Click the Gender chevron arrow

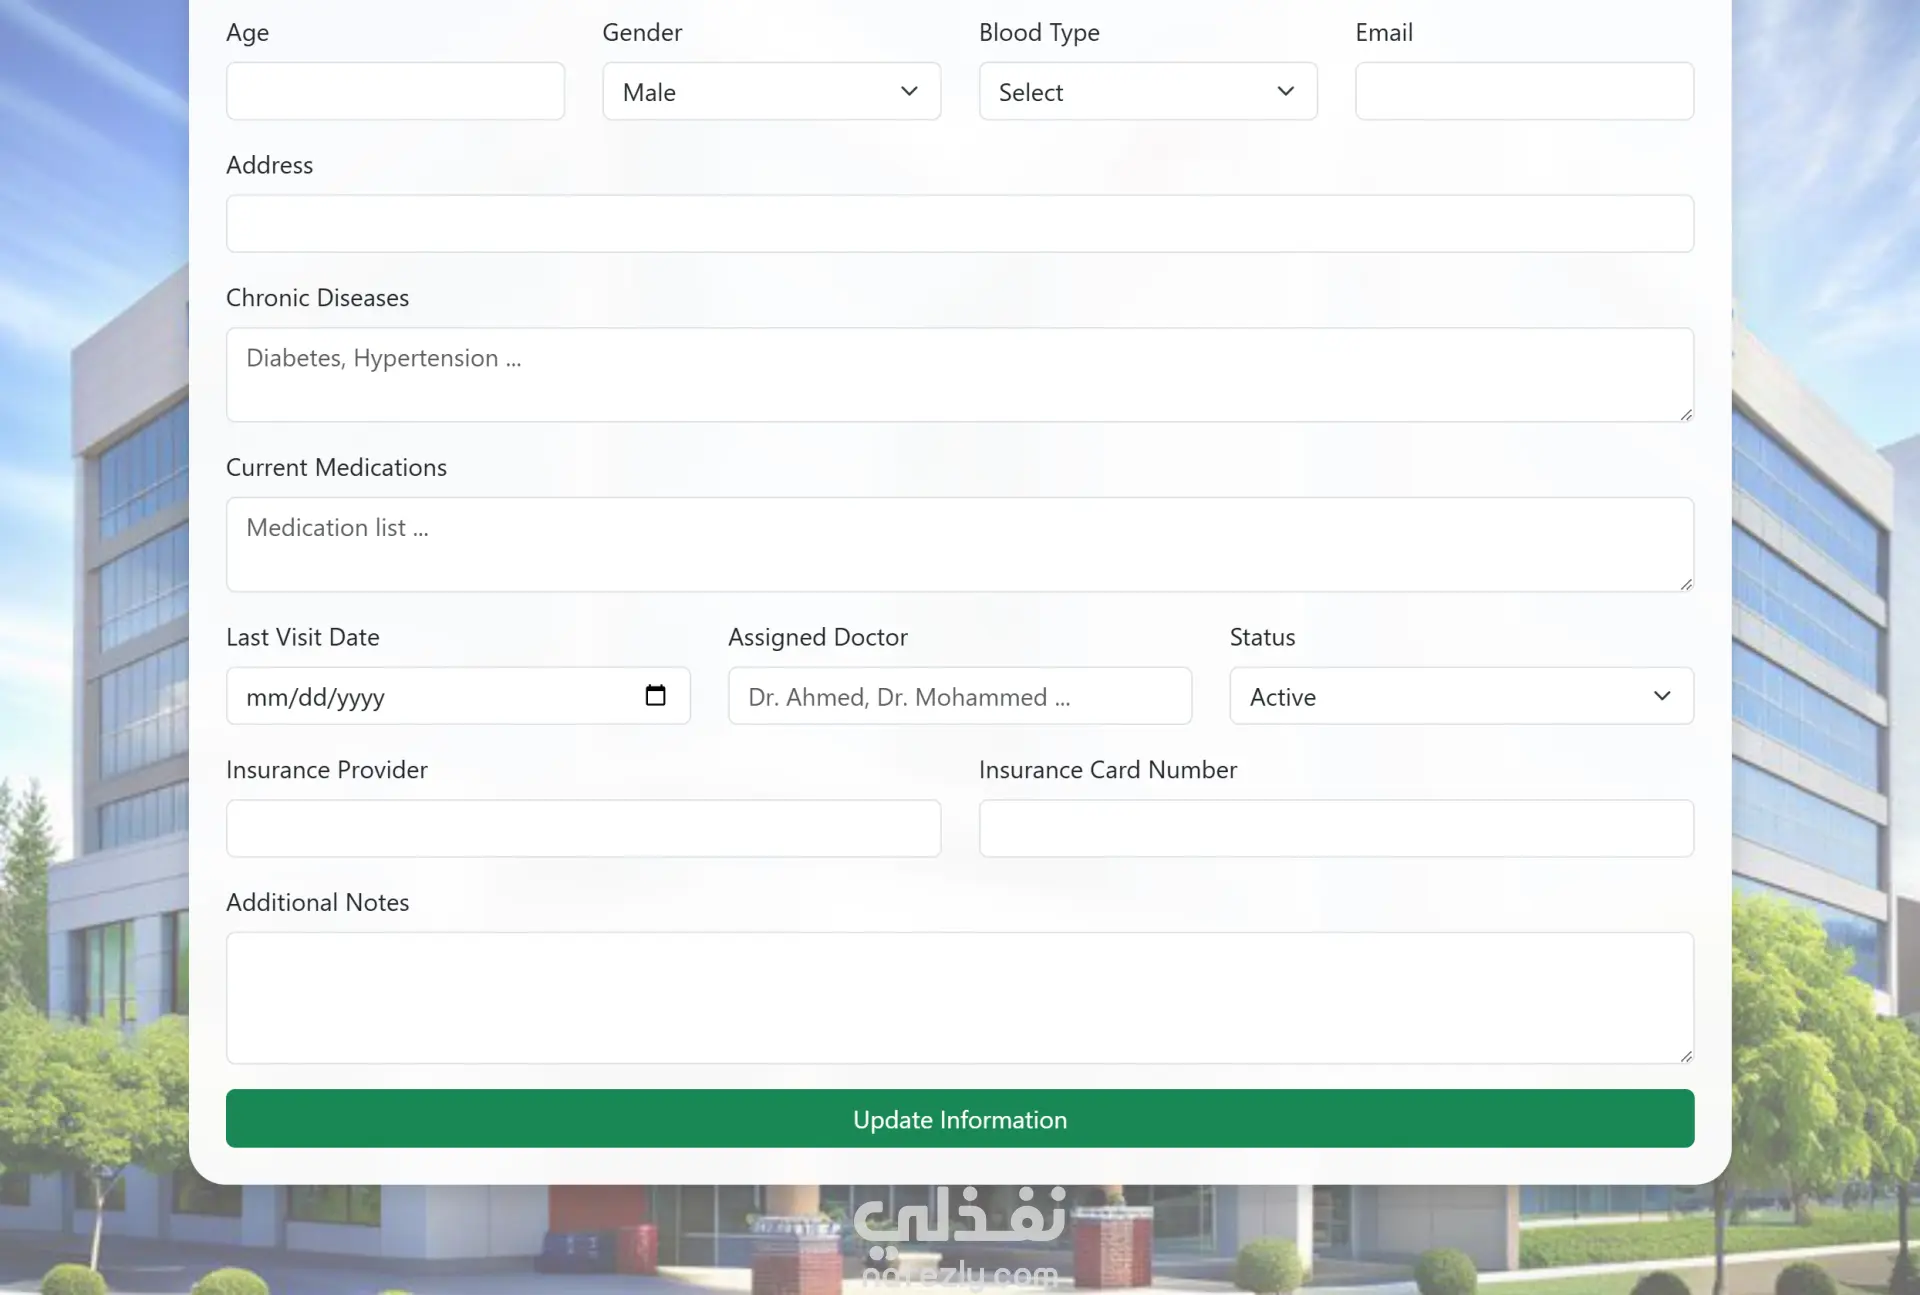click(x=909, y=92)
